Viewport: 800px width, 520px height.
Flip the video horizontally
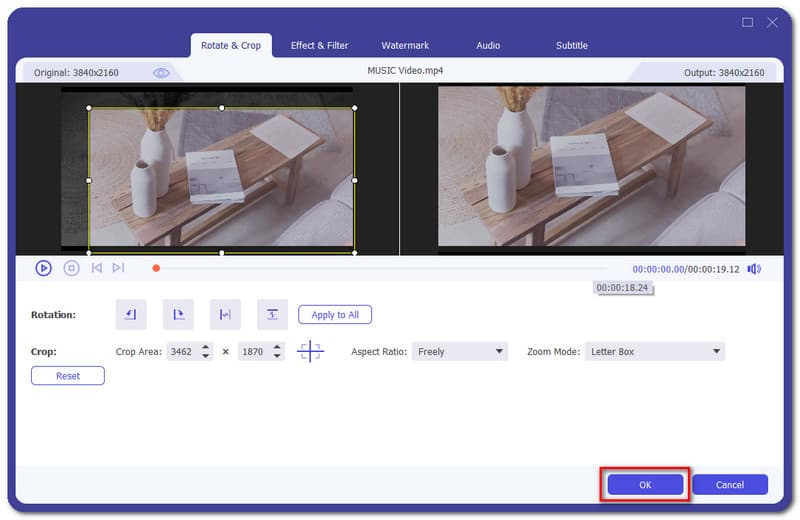coord(225,314)
